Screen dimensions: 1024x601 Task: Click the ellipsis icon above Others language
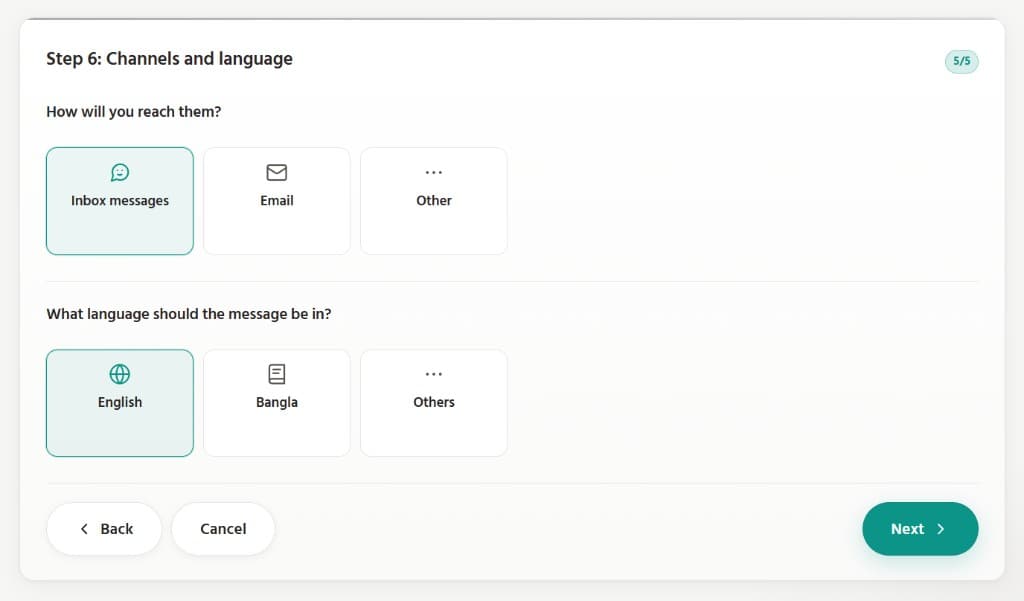pos(434,374)
